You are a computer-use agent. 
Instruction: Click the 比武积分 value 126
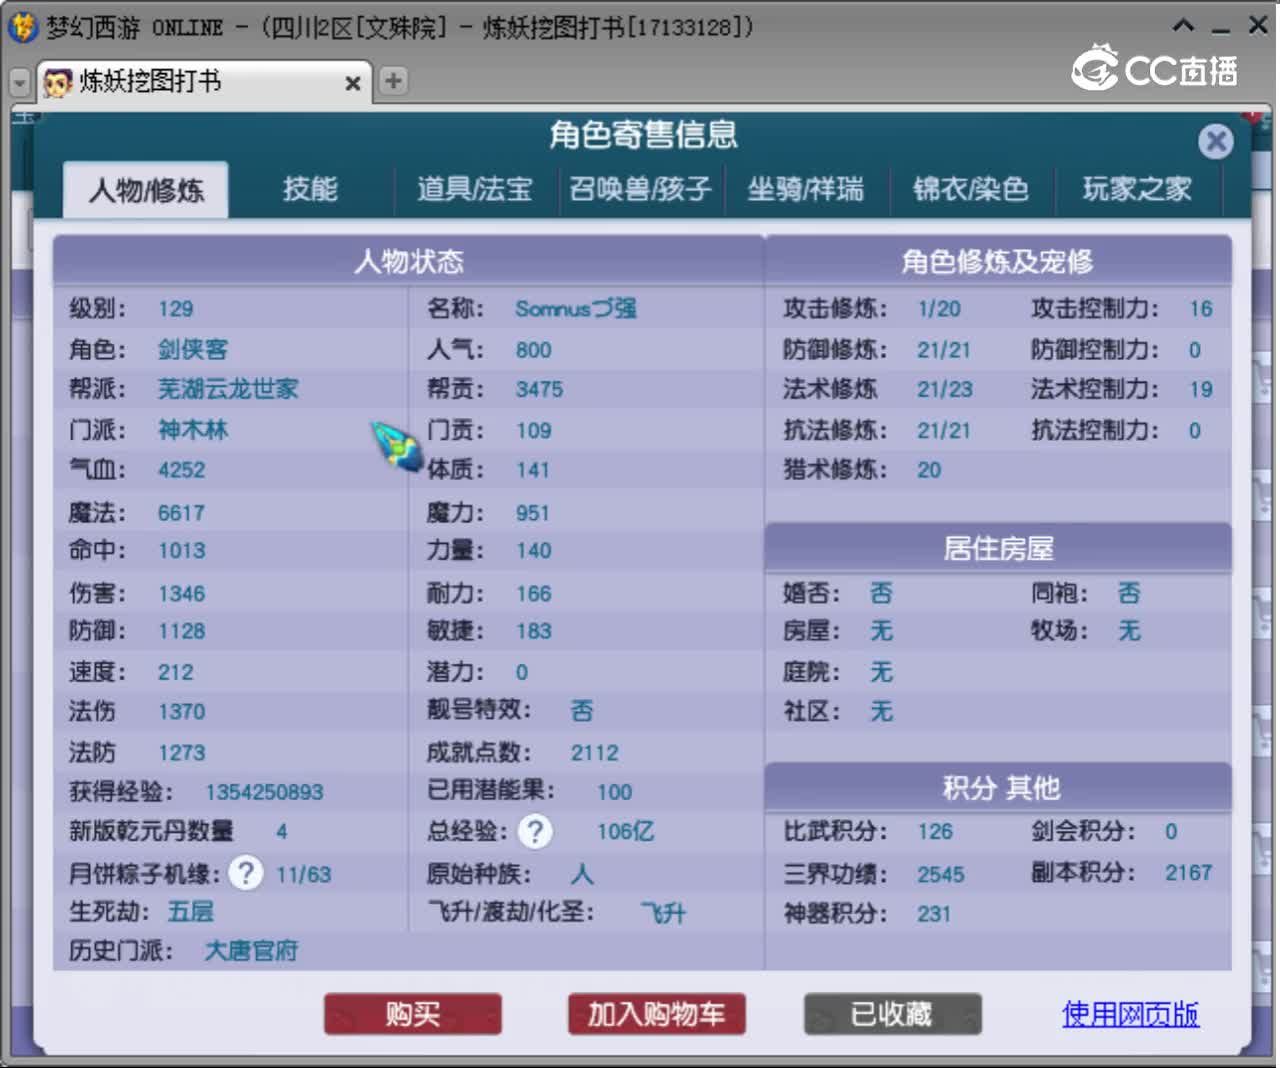[x=935, y=831]
